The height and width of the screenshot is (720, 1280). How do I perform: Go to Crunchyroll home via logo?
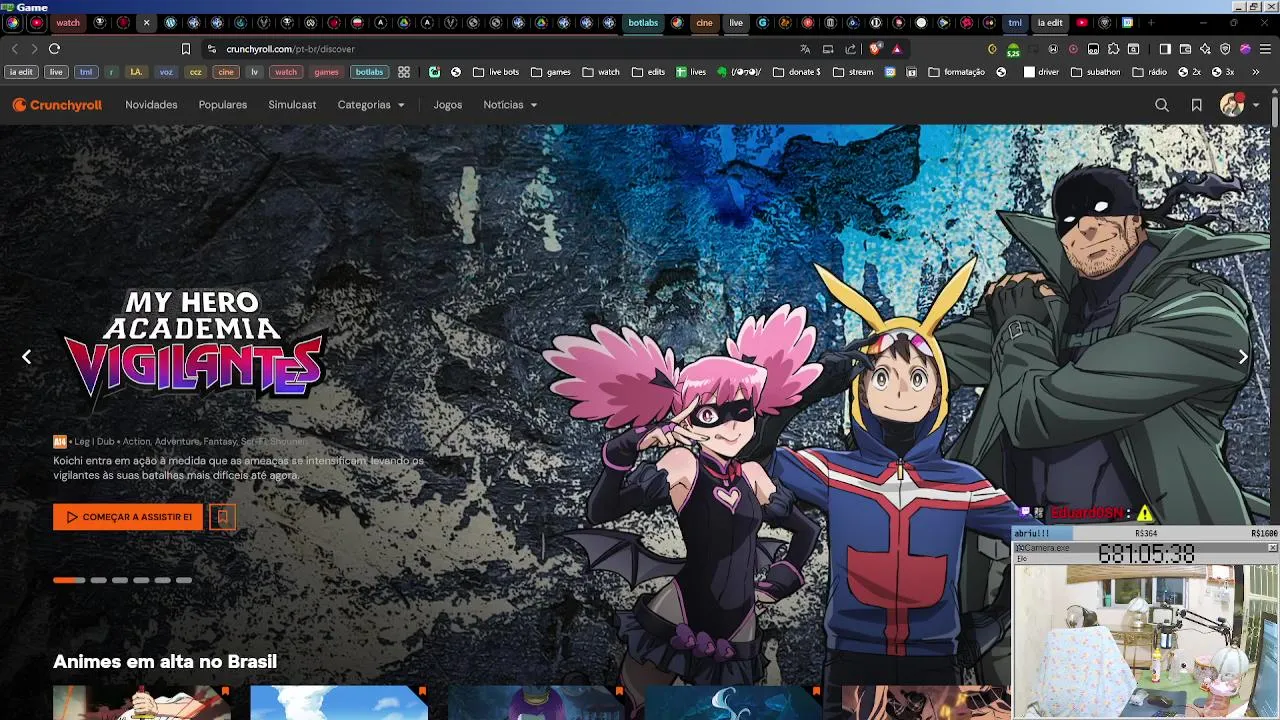click(57, 105)
